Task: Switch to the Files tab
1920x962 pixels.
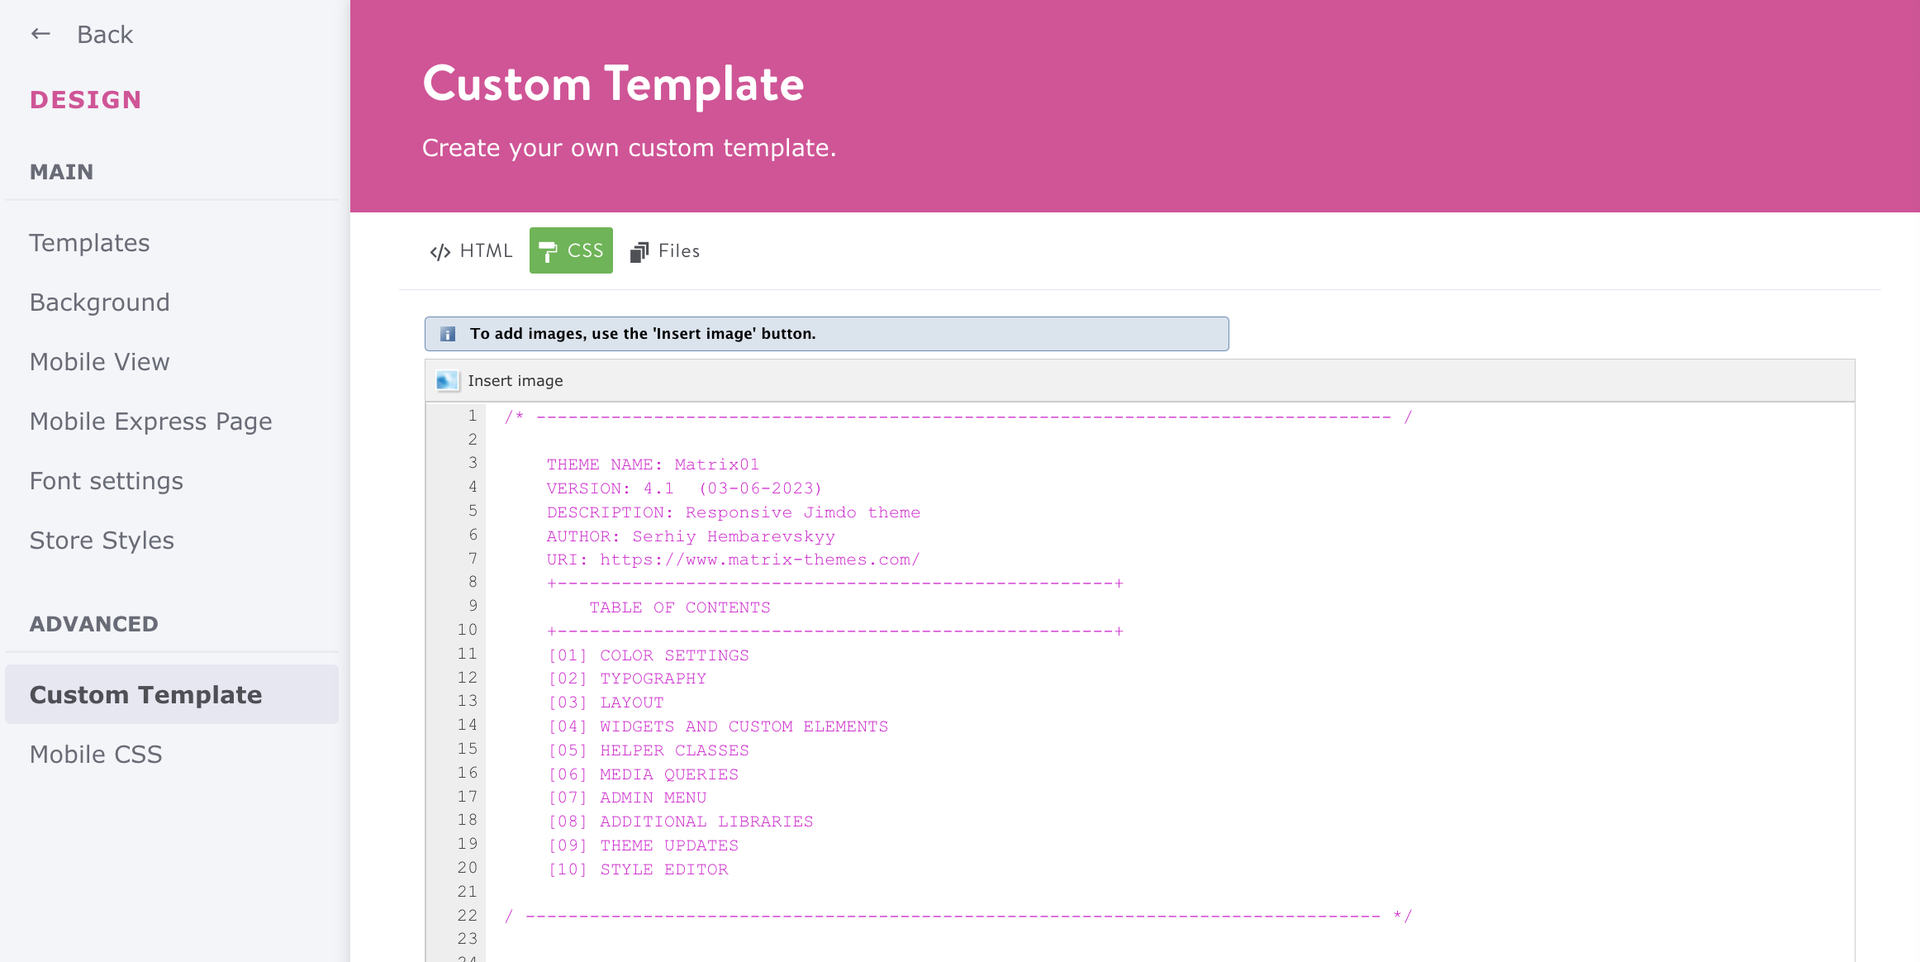Action: 664,251
